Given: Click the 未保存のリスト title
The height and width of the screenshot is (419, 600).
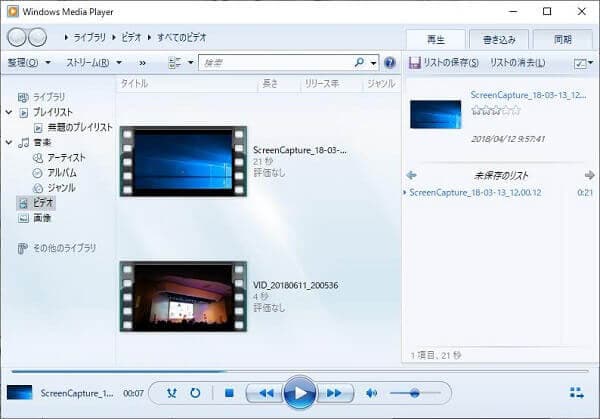Looking at the screenshot, I should point(501,176).
